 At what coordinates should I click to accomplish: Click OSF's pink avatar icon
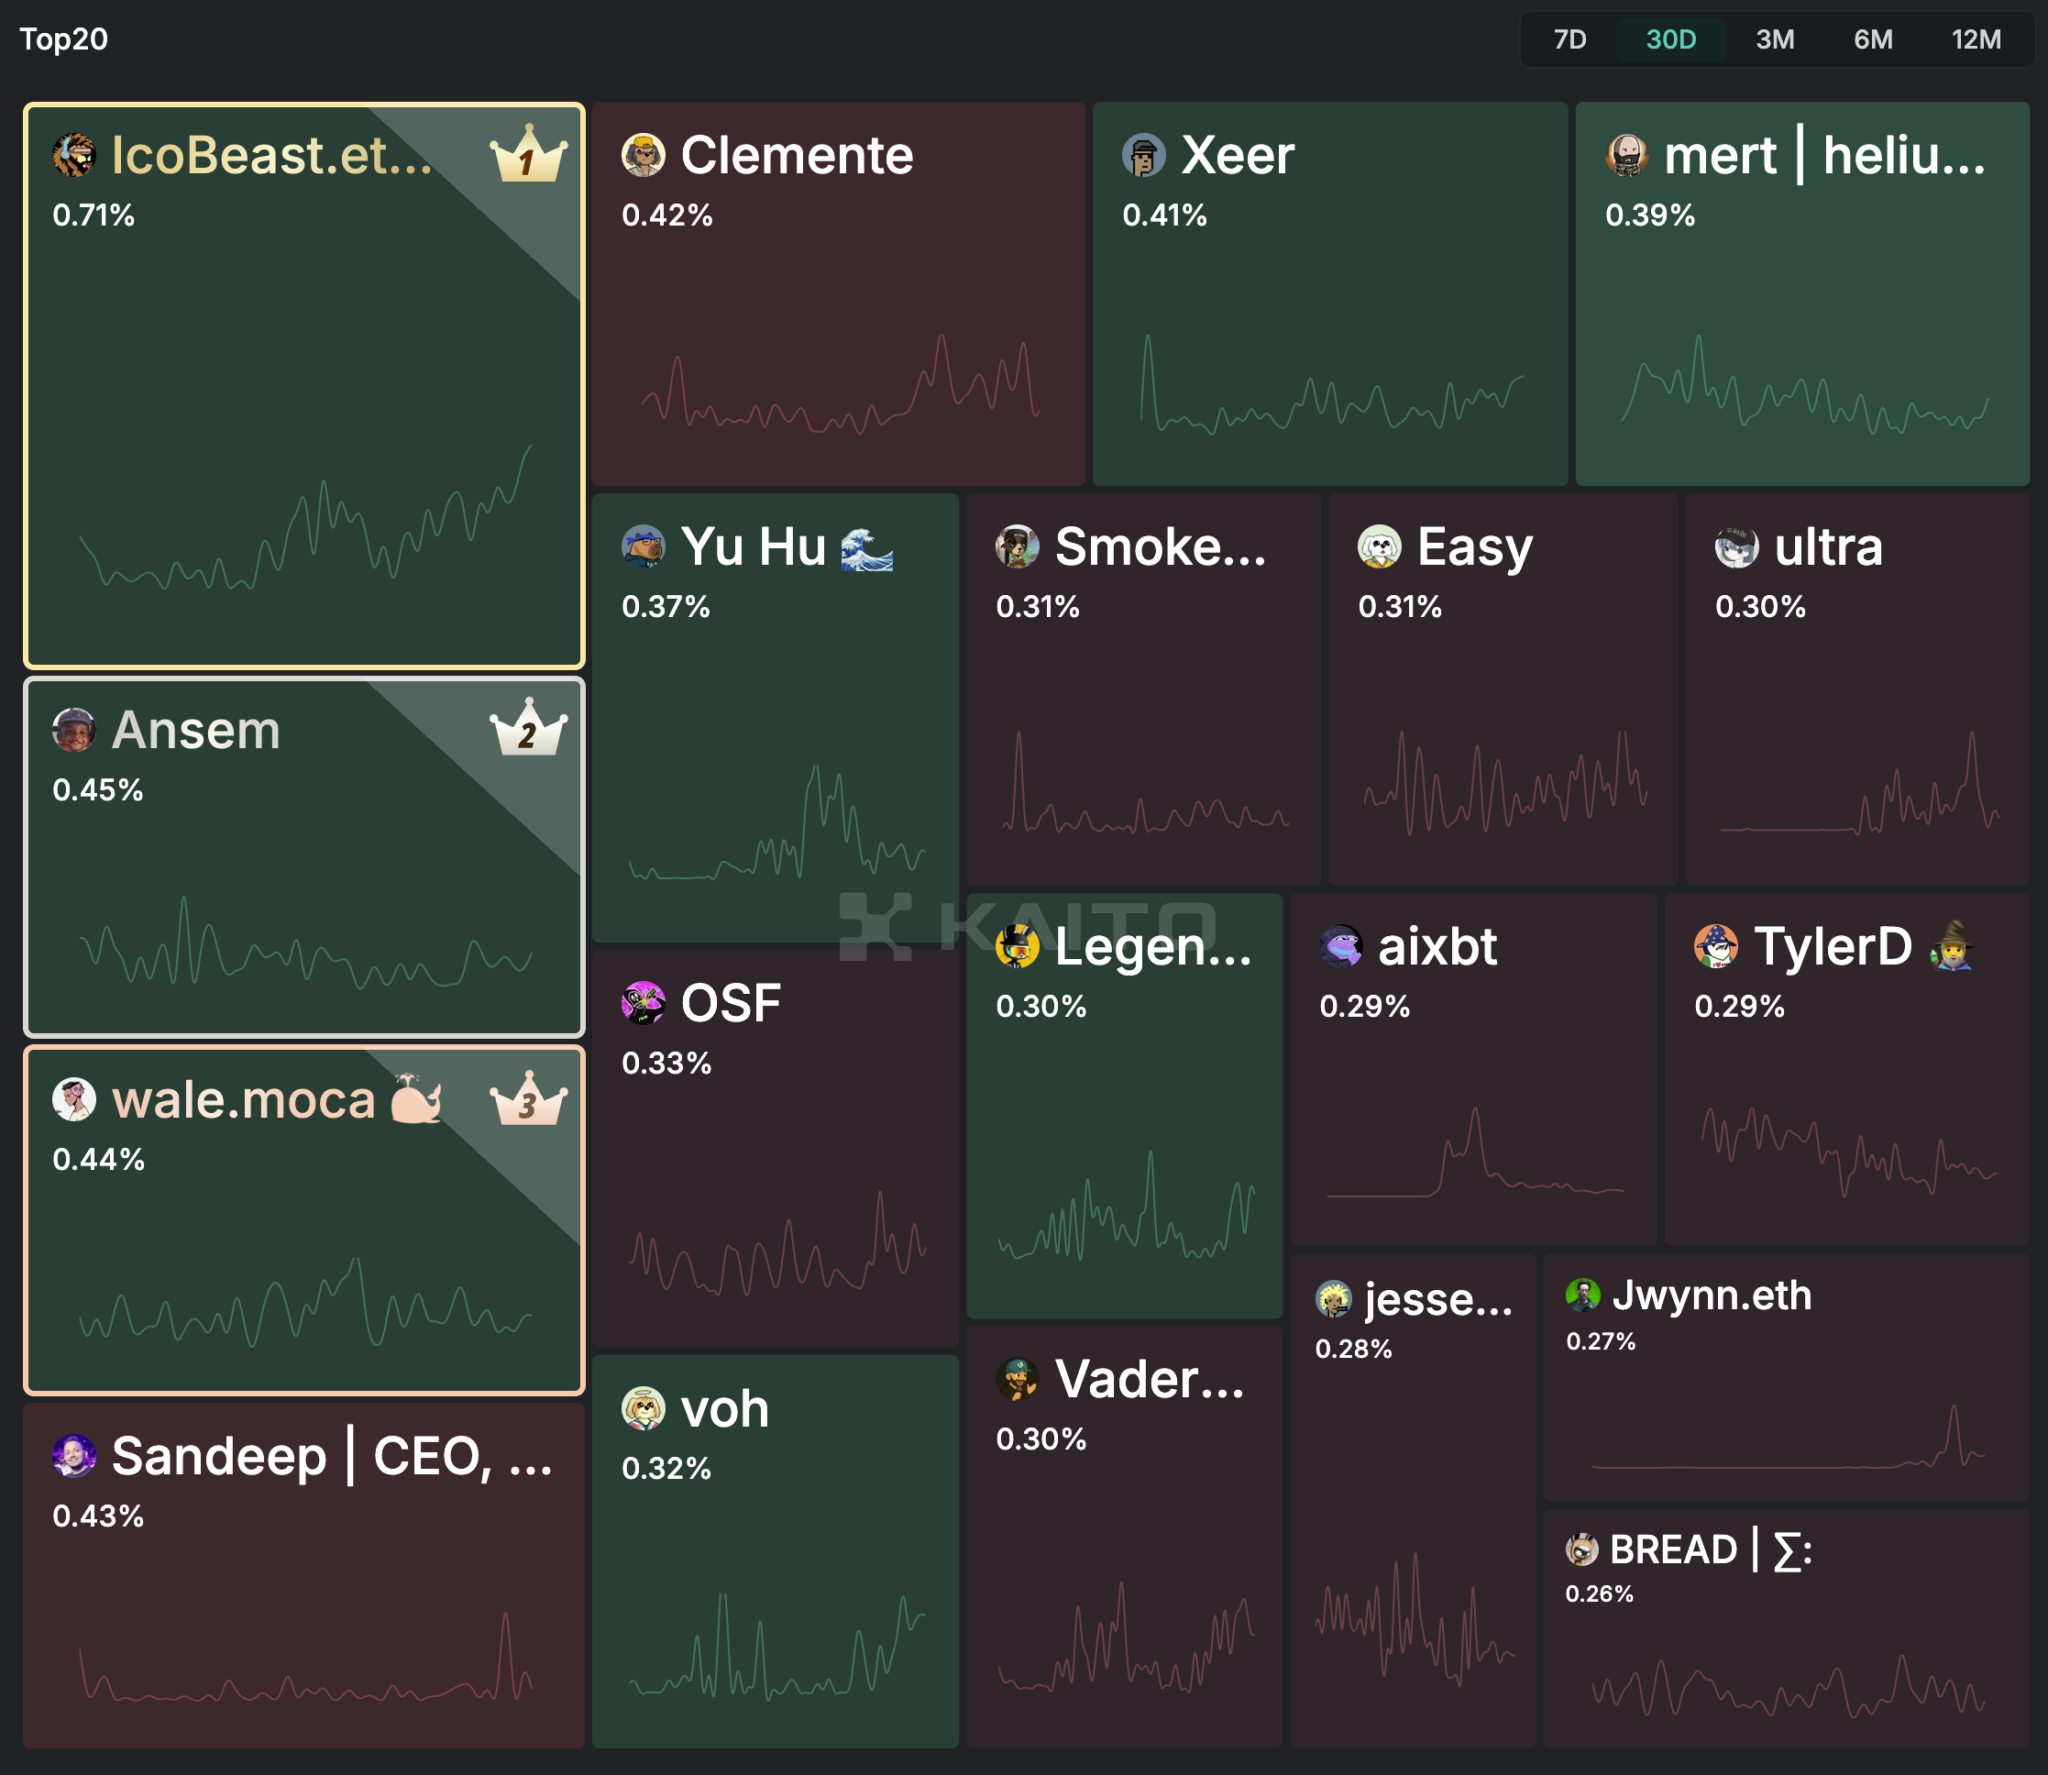point(643,1003)
